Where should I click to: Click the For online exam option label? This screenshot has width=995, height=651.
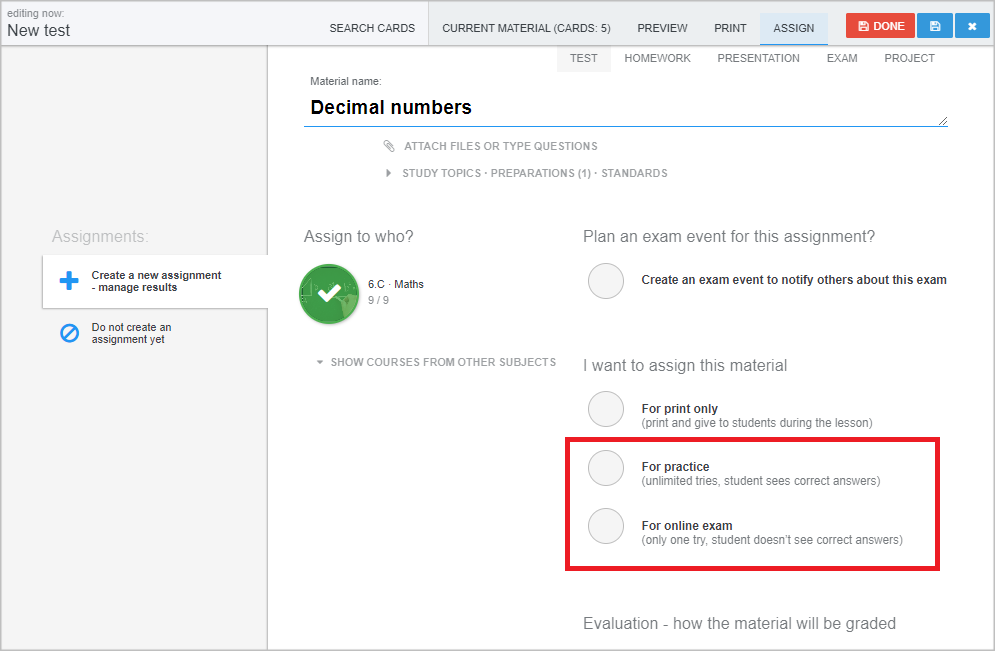tap(687, 526)
